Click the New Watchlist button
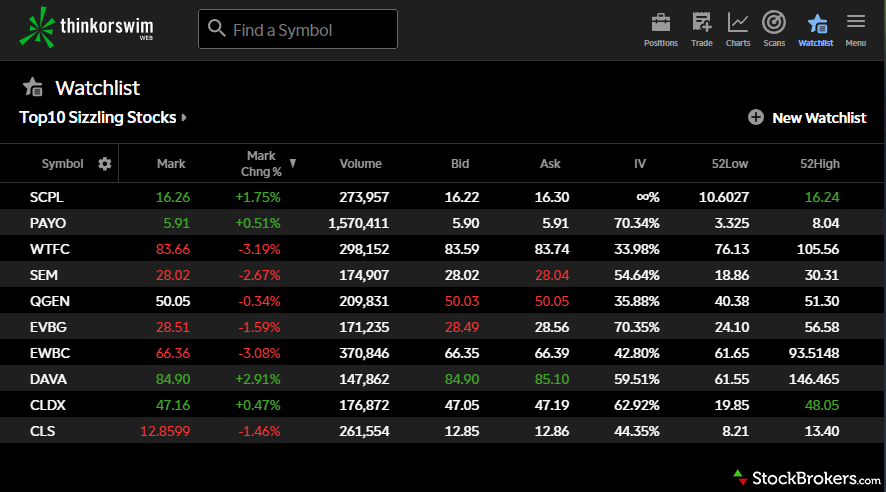The width and height of the screenshot is (886, 492). 818,118
